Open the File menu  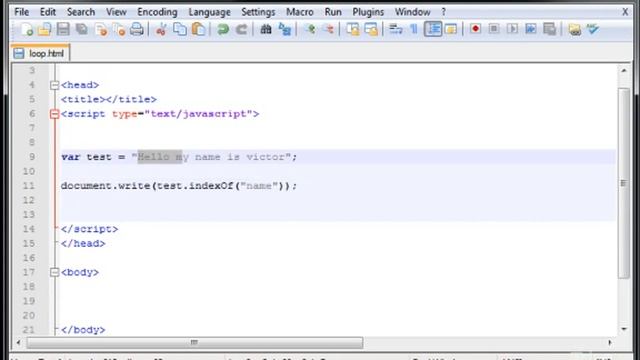[x=22, y=12]
